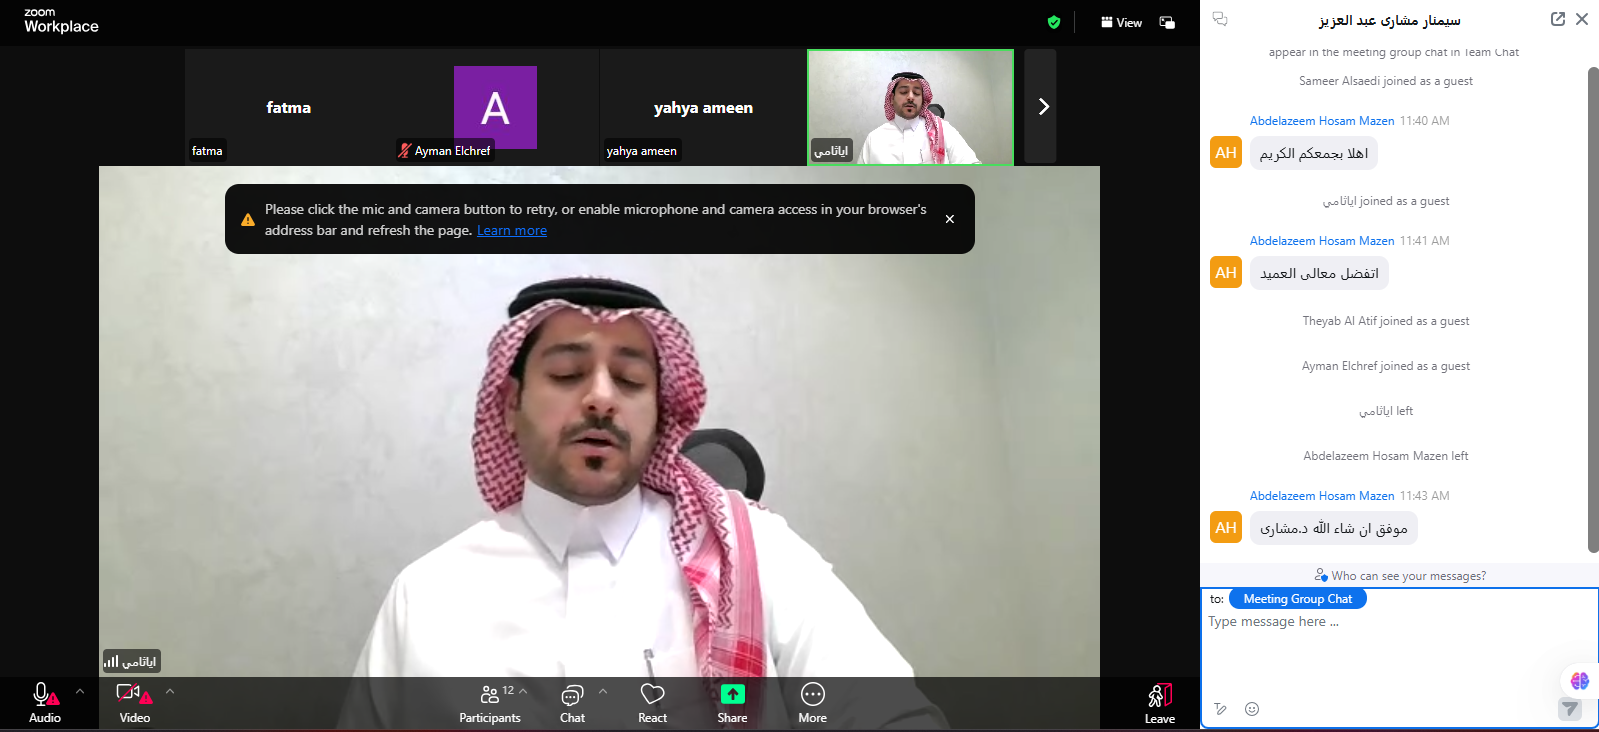The image size is (1599, 732).
Task: Click the Learn more link
Action: click(x=511, y=231)
